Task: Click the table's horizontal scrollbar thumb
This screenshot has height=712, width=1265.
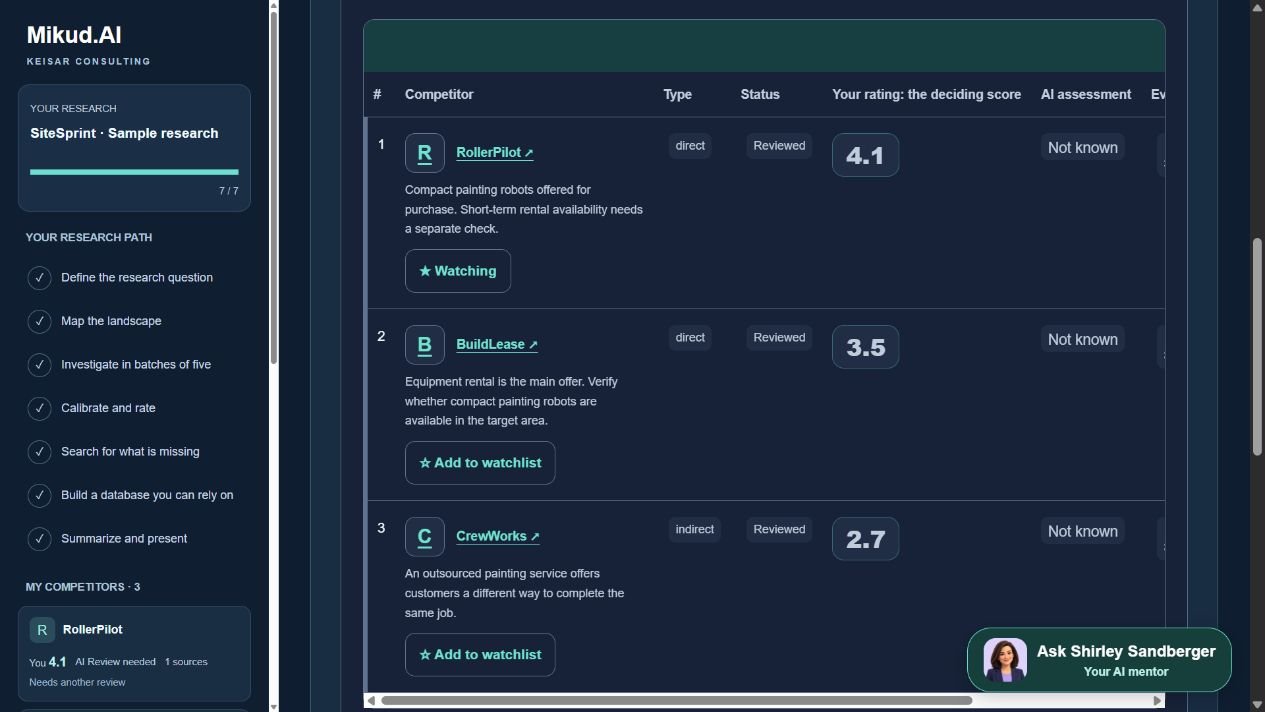Action: pos(676,700)
